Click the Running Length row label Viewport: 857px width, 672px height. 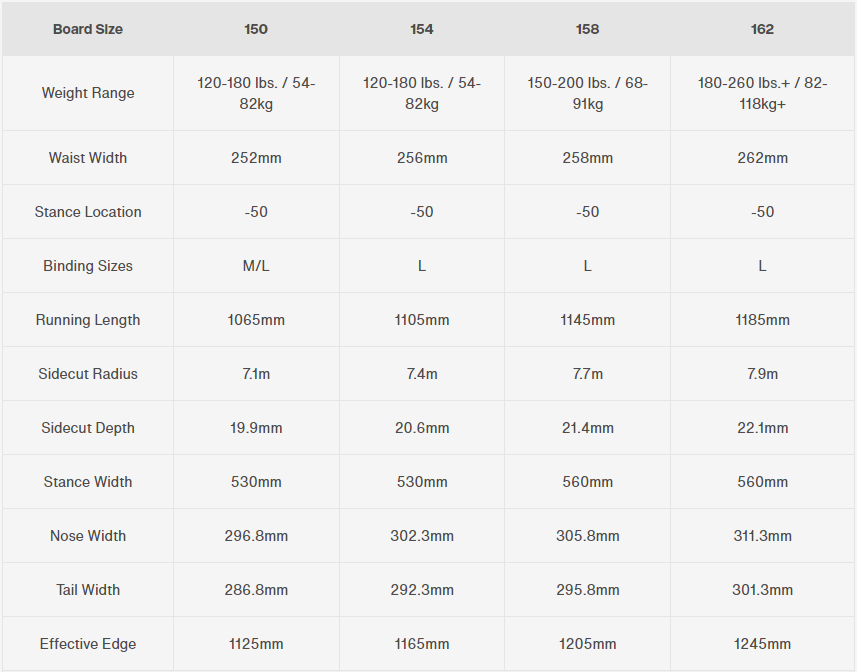pyautogui.click(x=88, y=320)
